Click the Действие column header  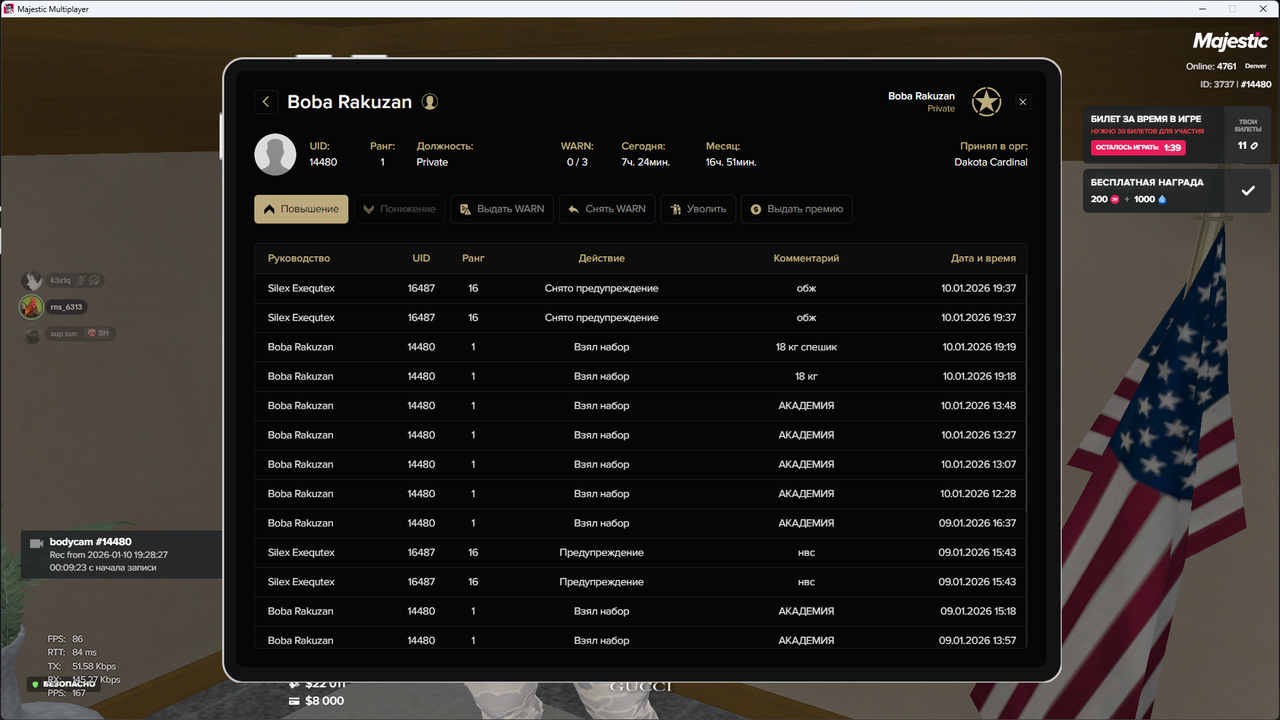click(601, 258)
